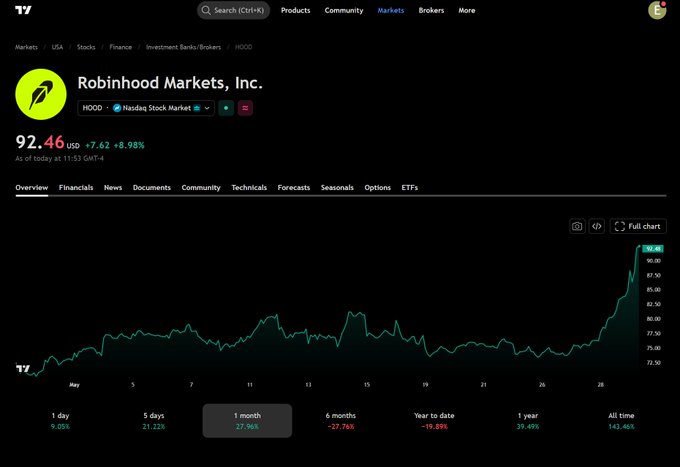Select the 6 months range
The width and height of the screenshot is (680, 467).
341,421
